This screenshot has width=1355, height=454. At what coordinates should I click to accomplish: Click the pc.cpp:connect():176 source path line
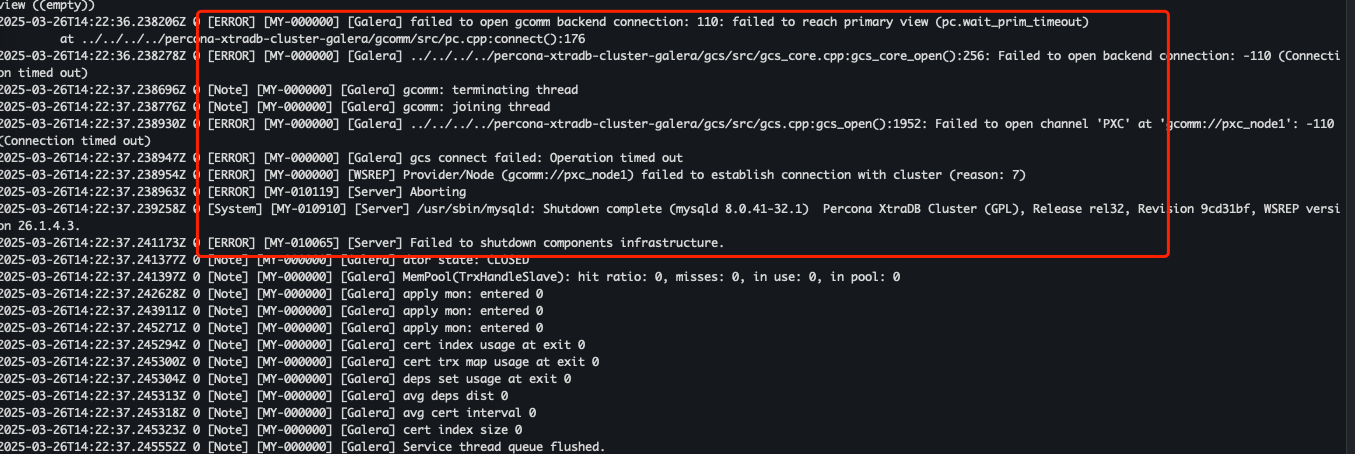pos(328,39)
